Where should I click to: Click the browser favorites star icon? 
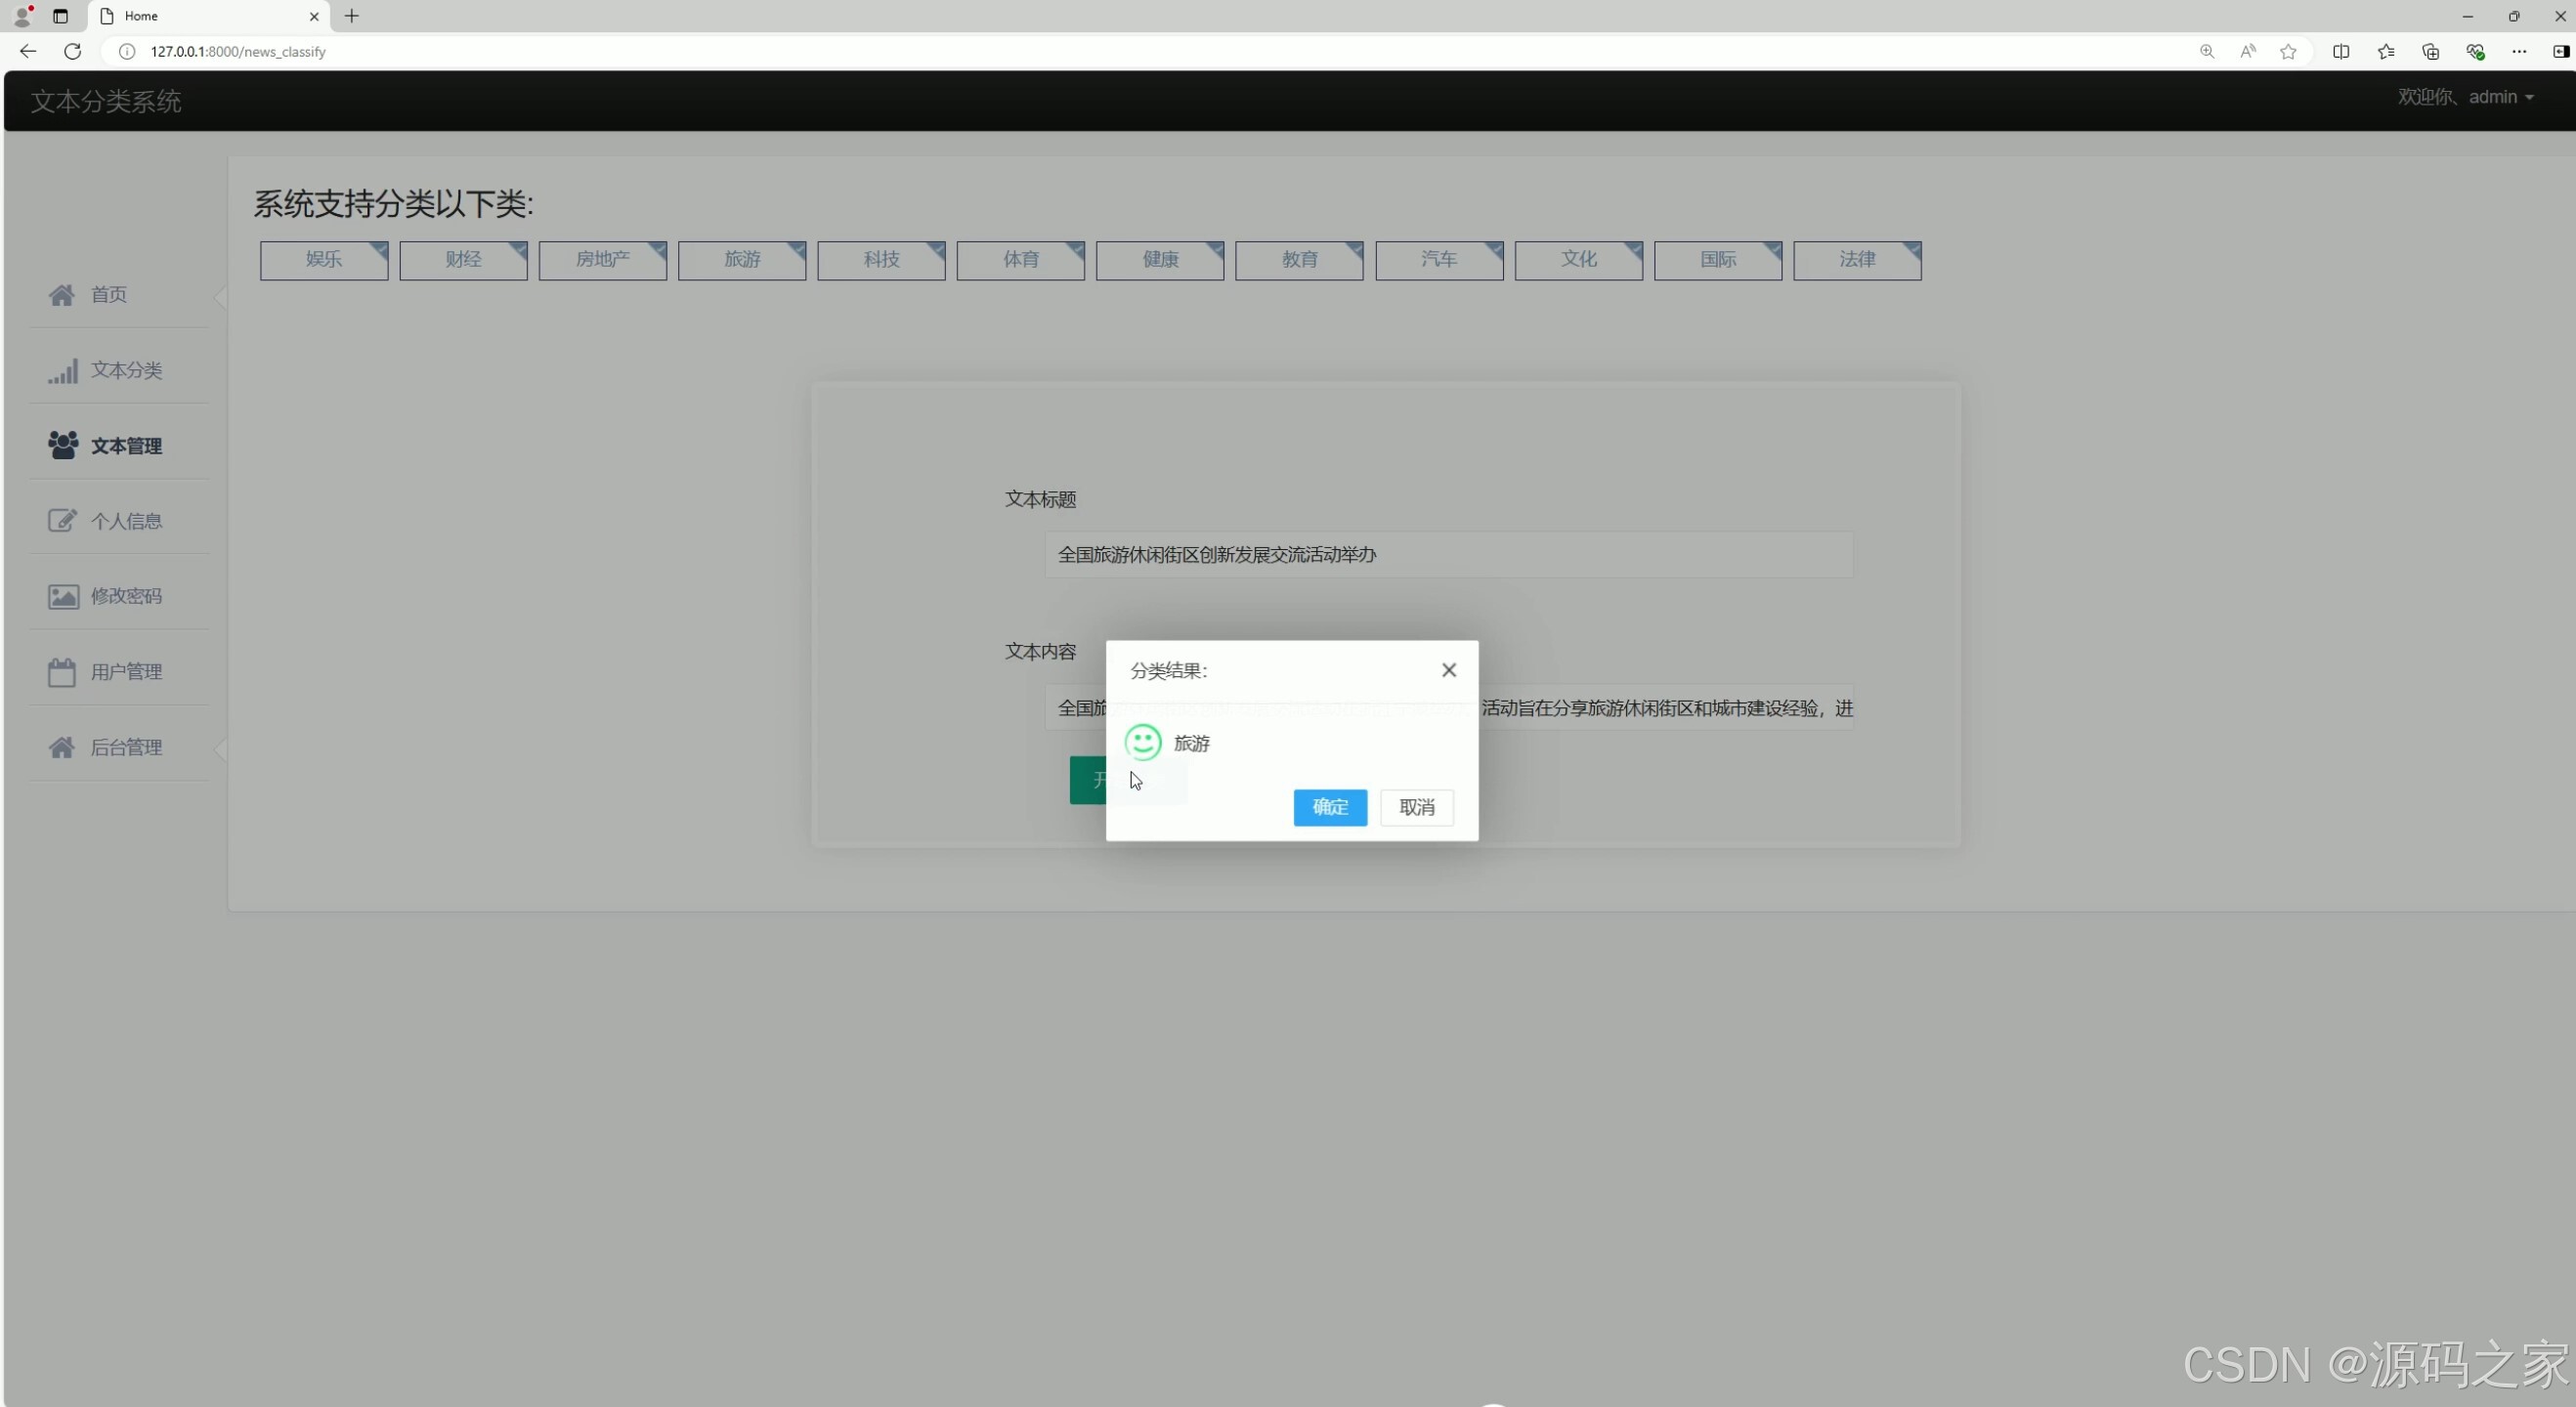point(2288,52)
